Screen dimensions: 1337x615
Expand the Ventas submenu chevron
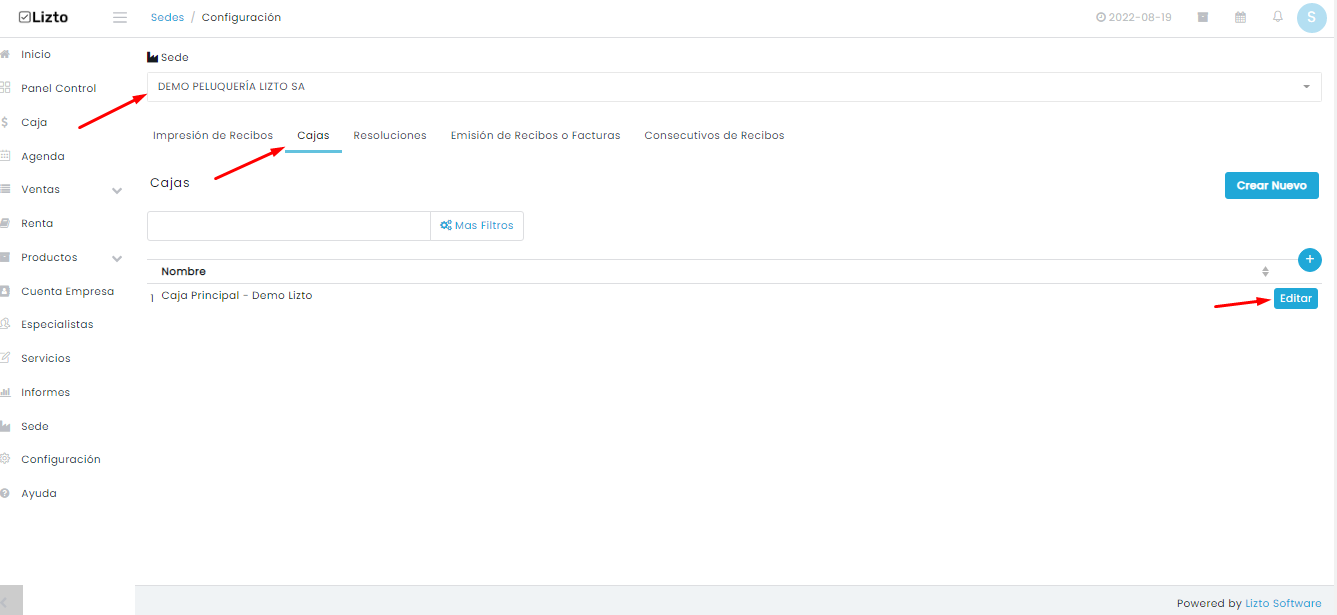tap(117, 190)
